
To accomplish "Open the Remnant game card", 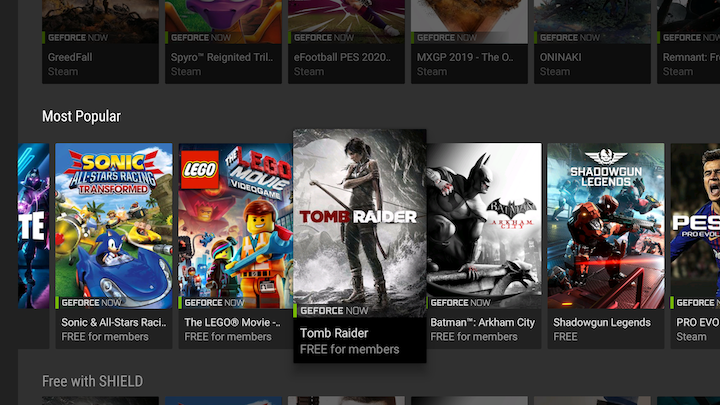I will [x=688, y=42].
